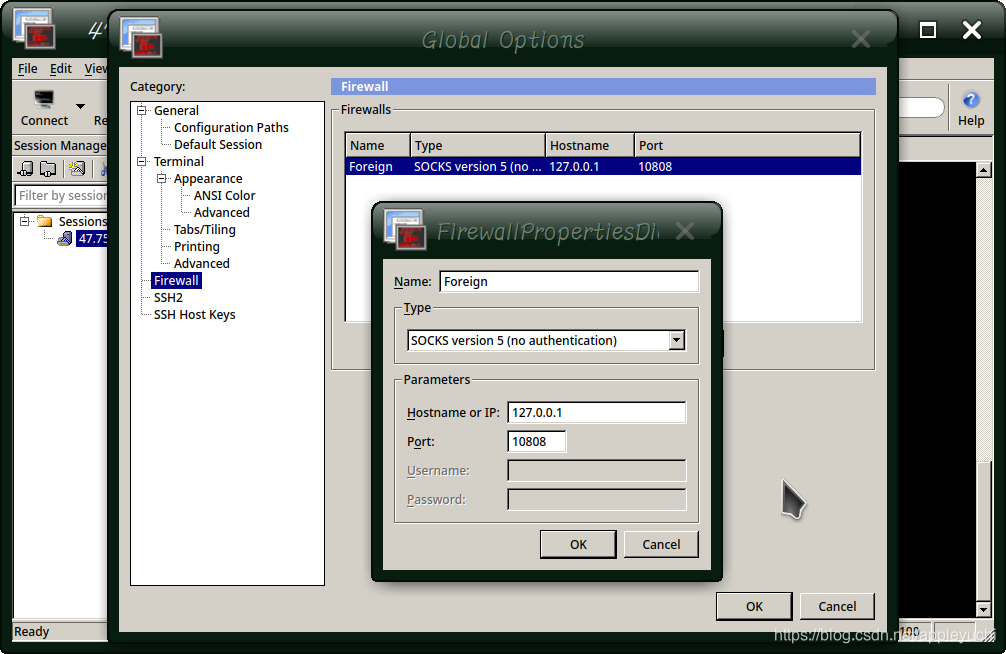Click the Port field showing 10808
This screenshot has width=1006, height=654.
point(536,442)
